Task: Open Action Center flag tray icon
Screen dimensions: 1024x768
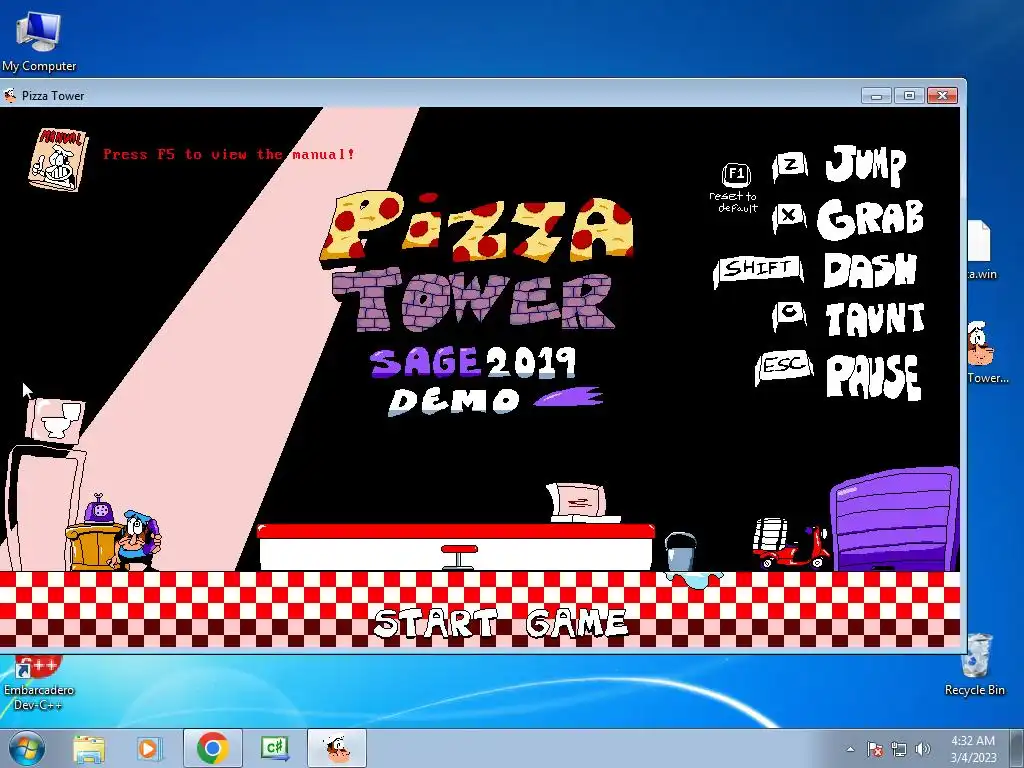Action: (x=874, y=749)
